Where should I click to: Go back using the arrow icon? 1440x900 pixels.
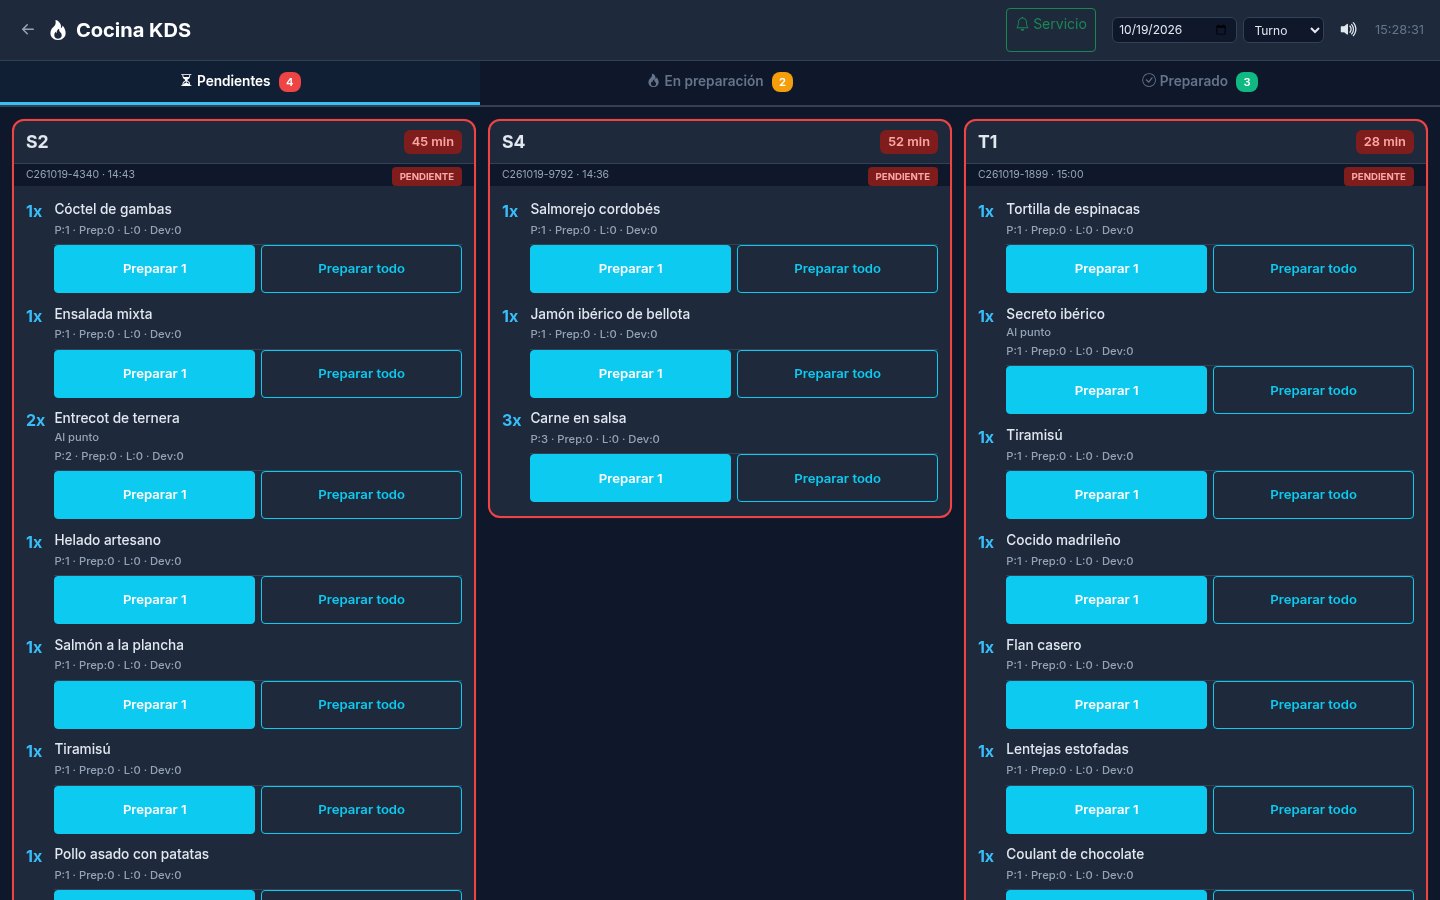[28, 30]
